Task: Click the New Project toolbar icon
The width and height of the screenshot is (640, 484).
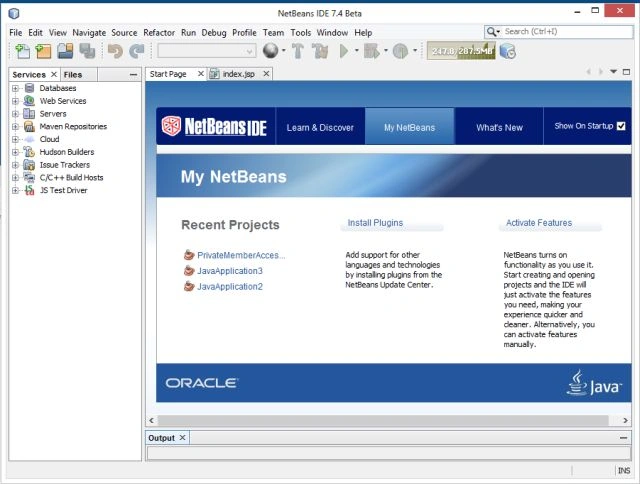Action: click(x=43, y=51)
